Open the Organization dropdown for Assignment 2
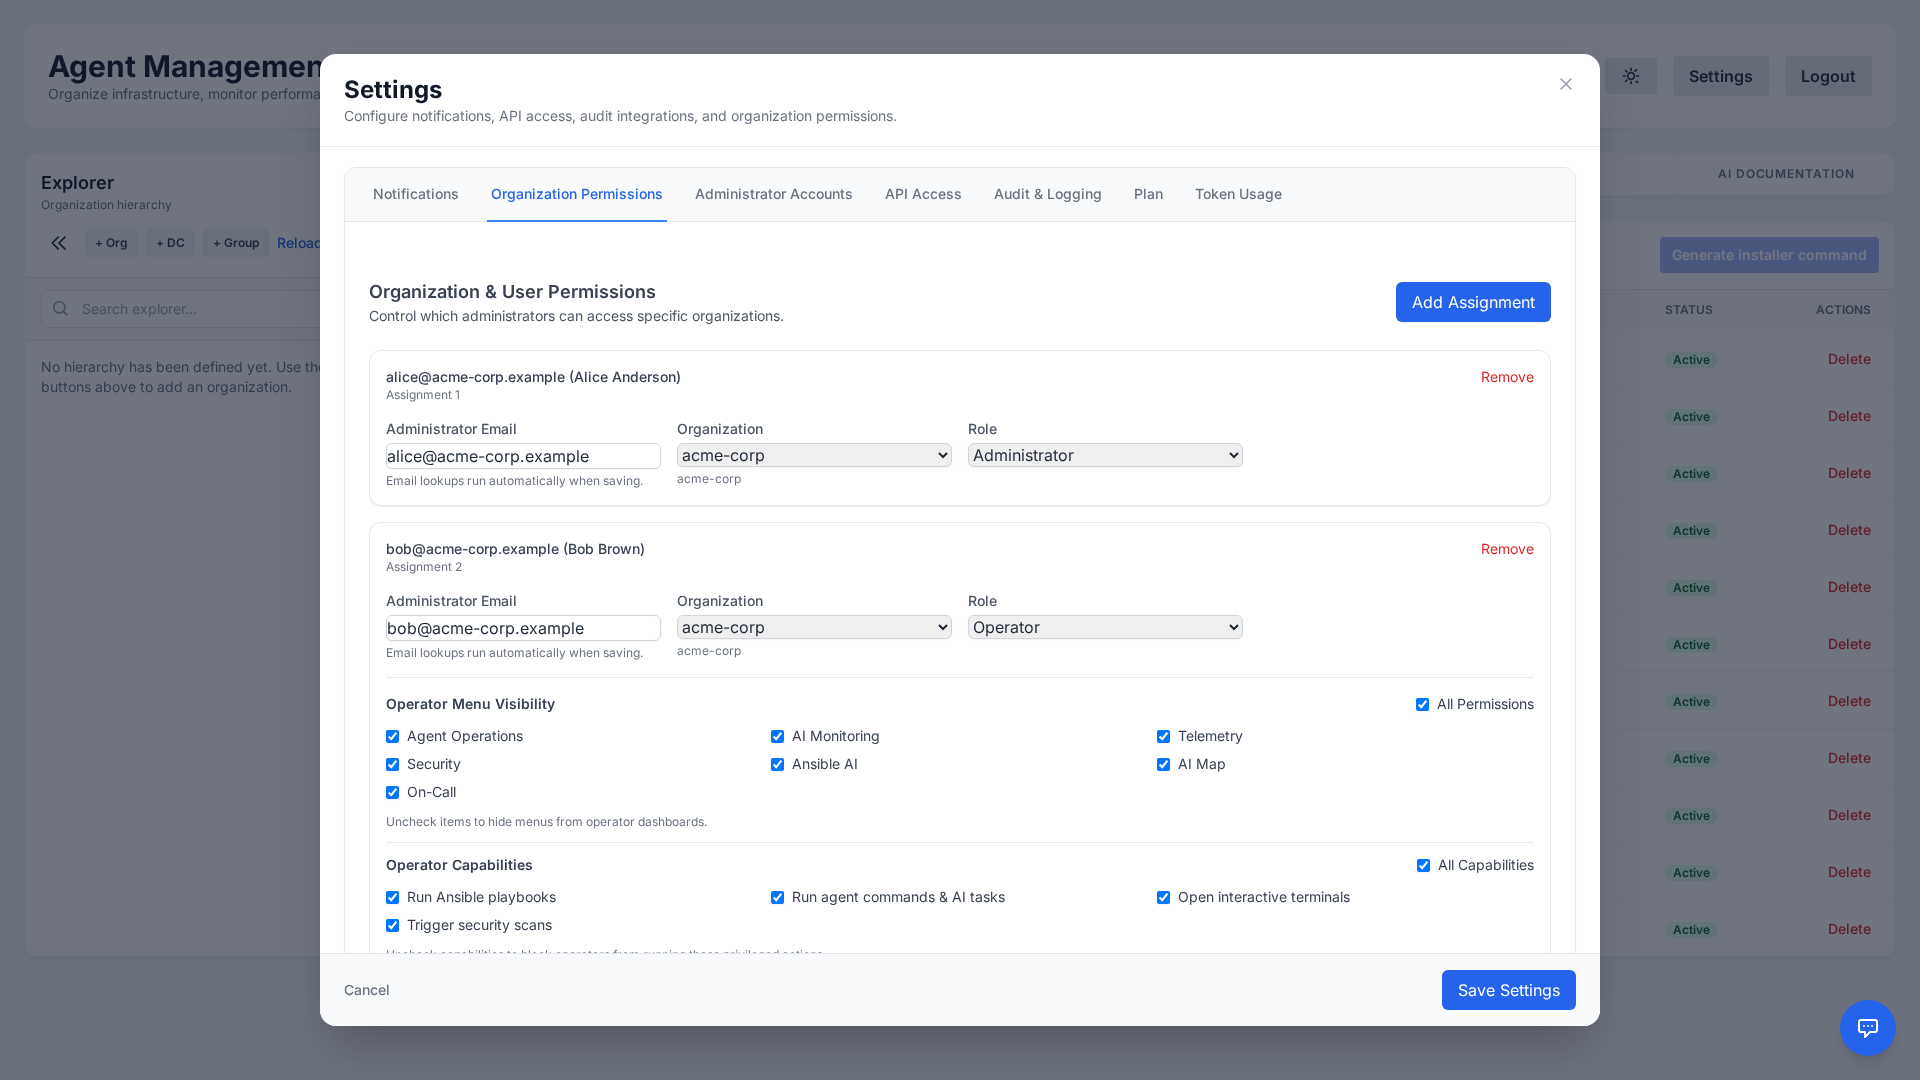Viewport: 1920px width, 1080px height. coord(814,627)
